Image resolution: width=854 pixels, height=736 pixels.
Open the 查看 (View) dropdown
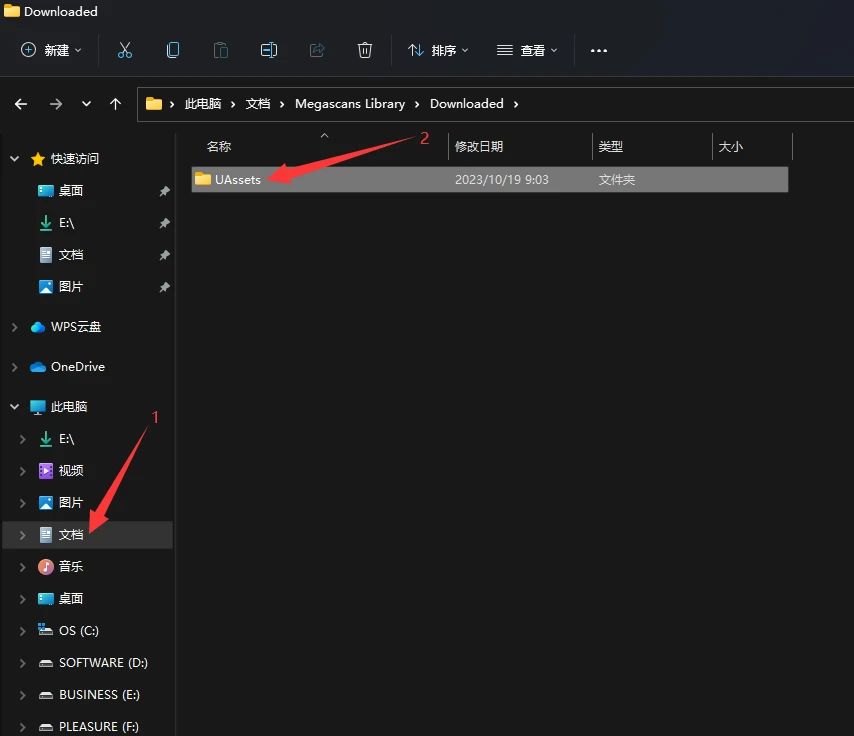coord(527,50)
